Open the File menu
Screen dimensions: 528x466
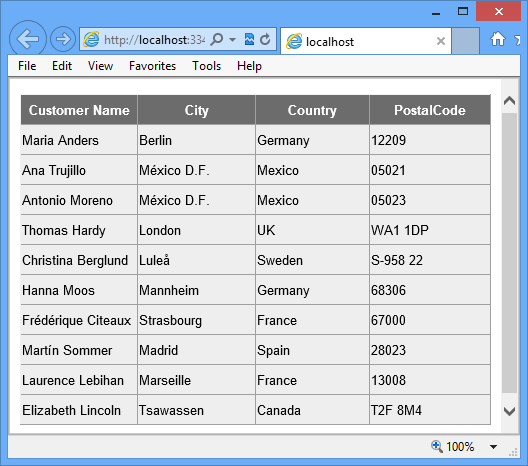(x=27, y=66)
